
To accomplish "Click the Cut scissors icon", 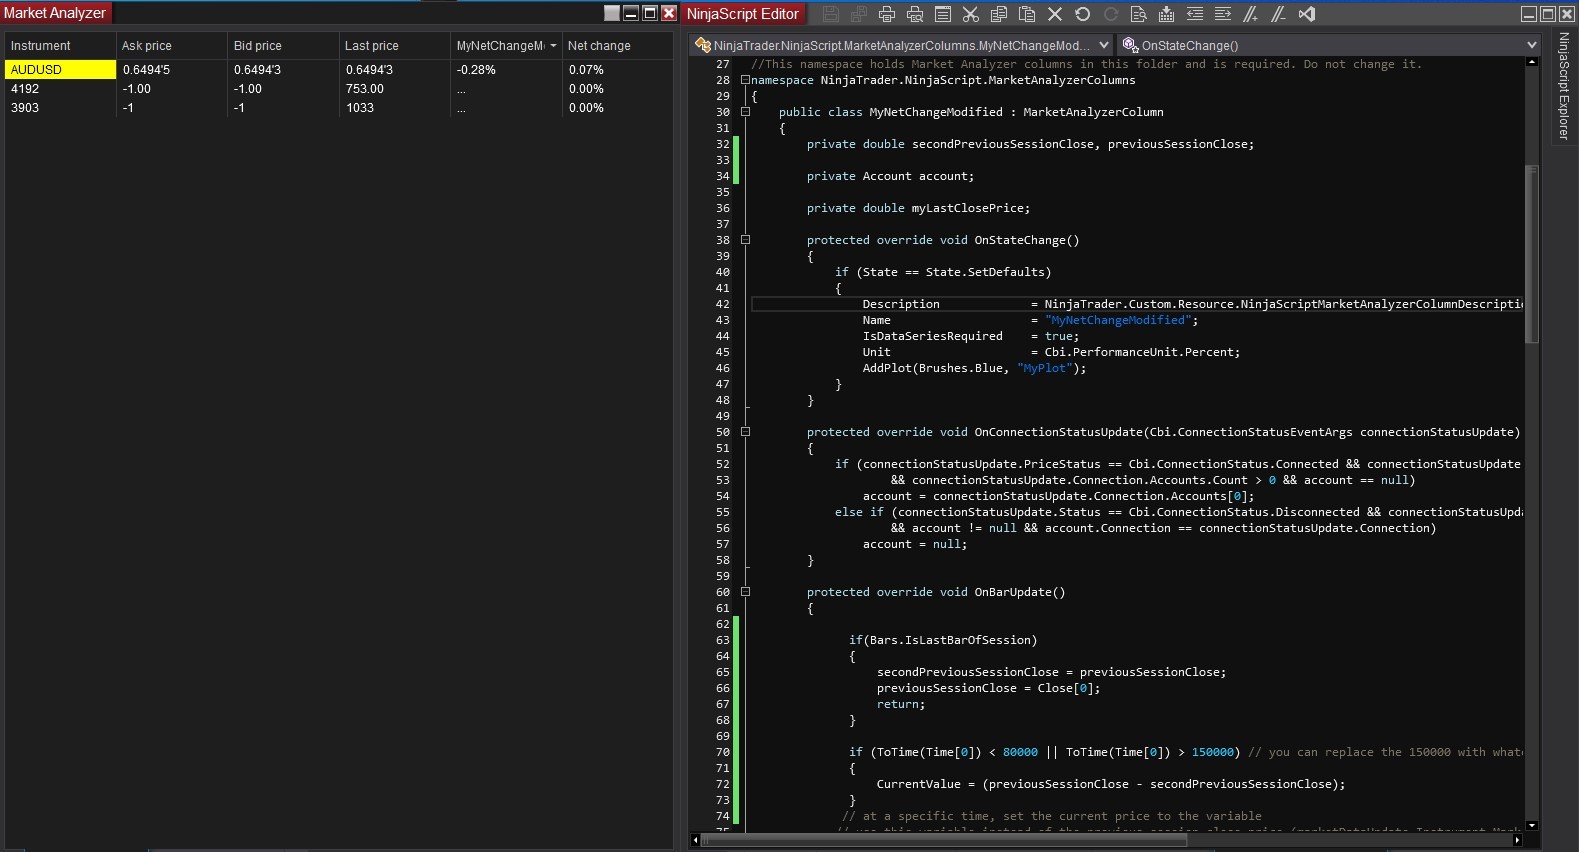I will click(x=970, y=14).
